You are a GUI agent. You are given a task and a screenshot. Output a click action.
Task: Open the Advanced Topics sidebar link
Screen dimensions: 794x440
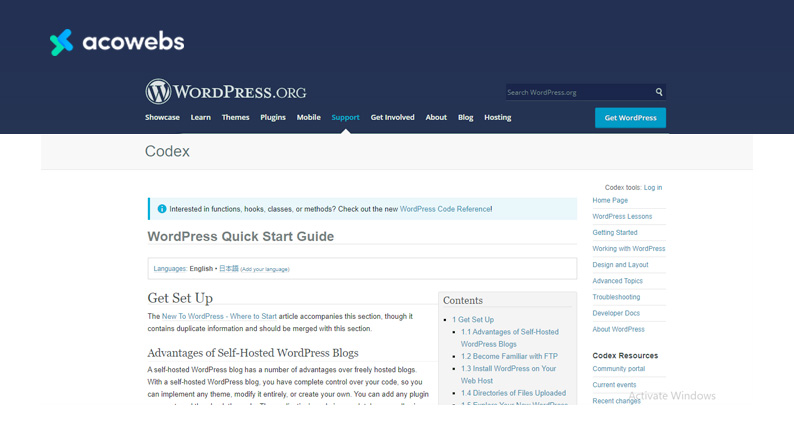(617, 281)
